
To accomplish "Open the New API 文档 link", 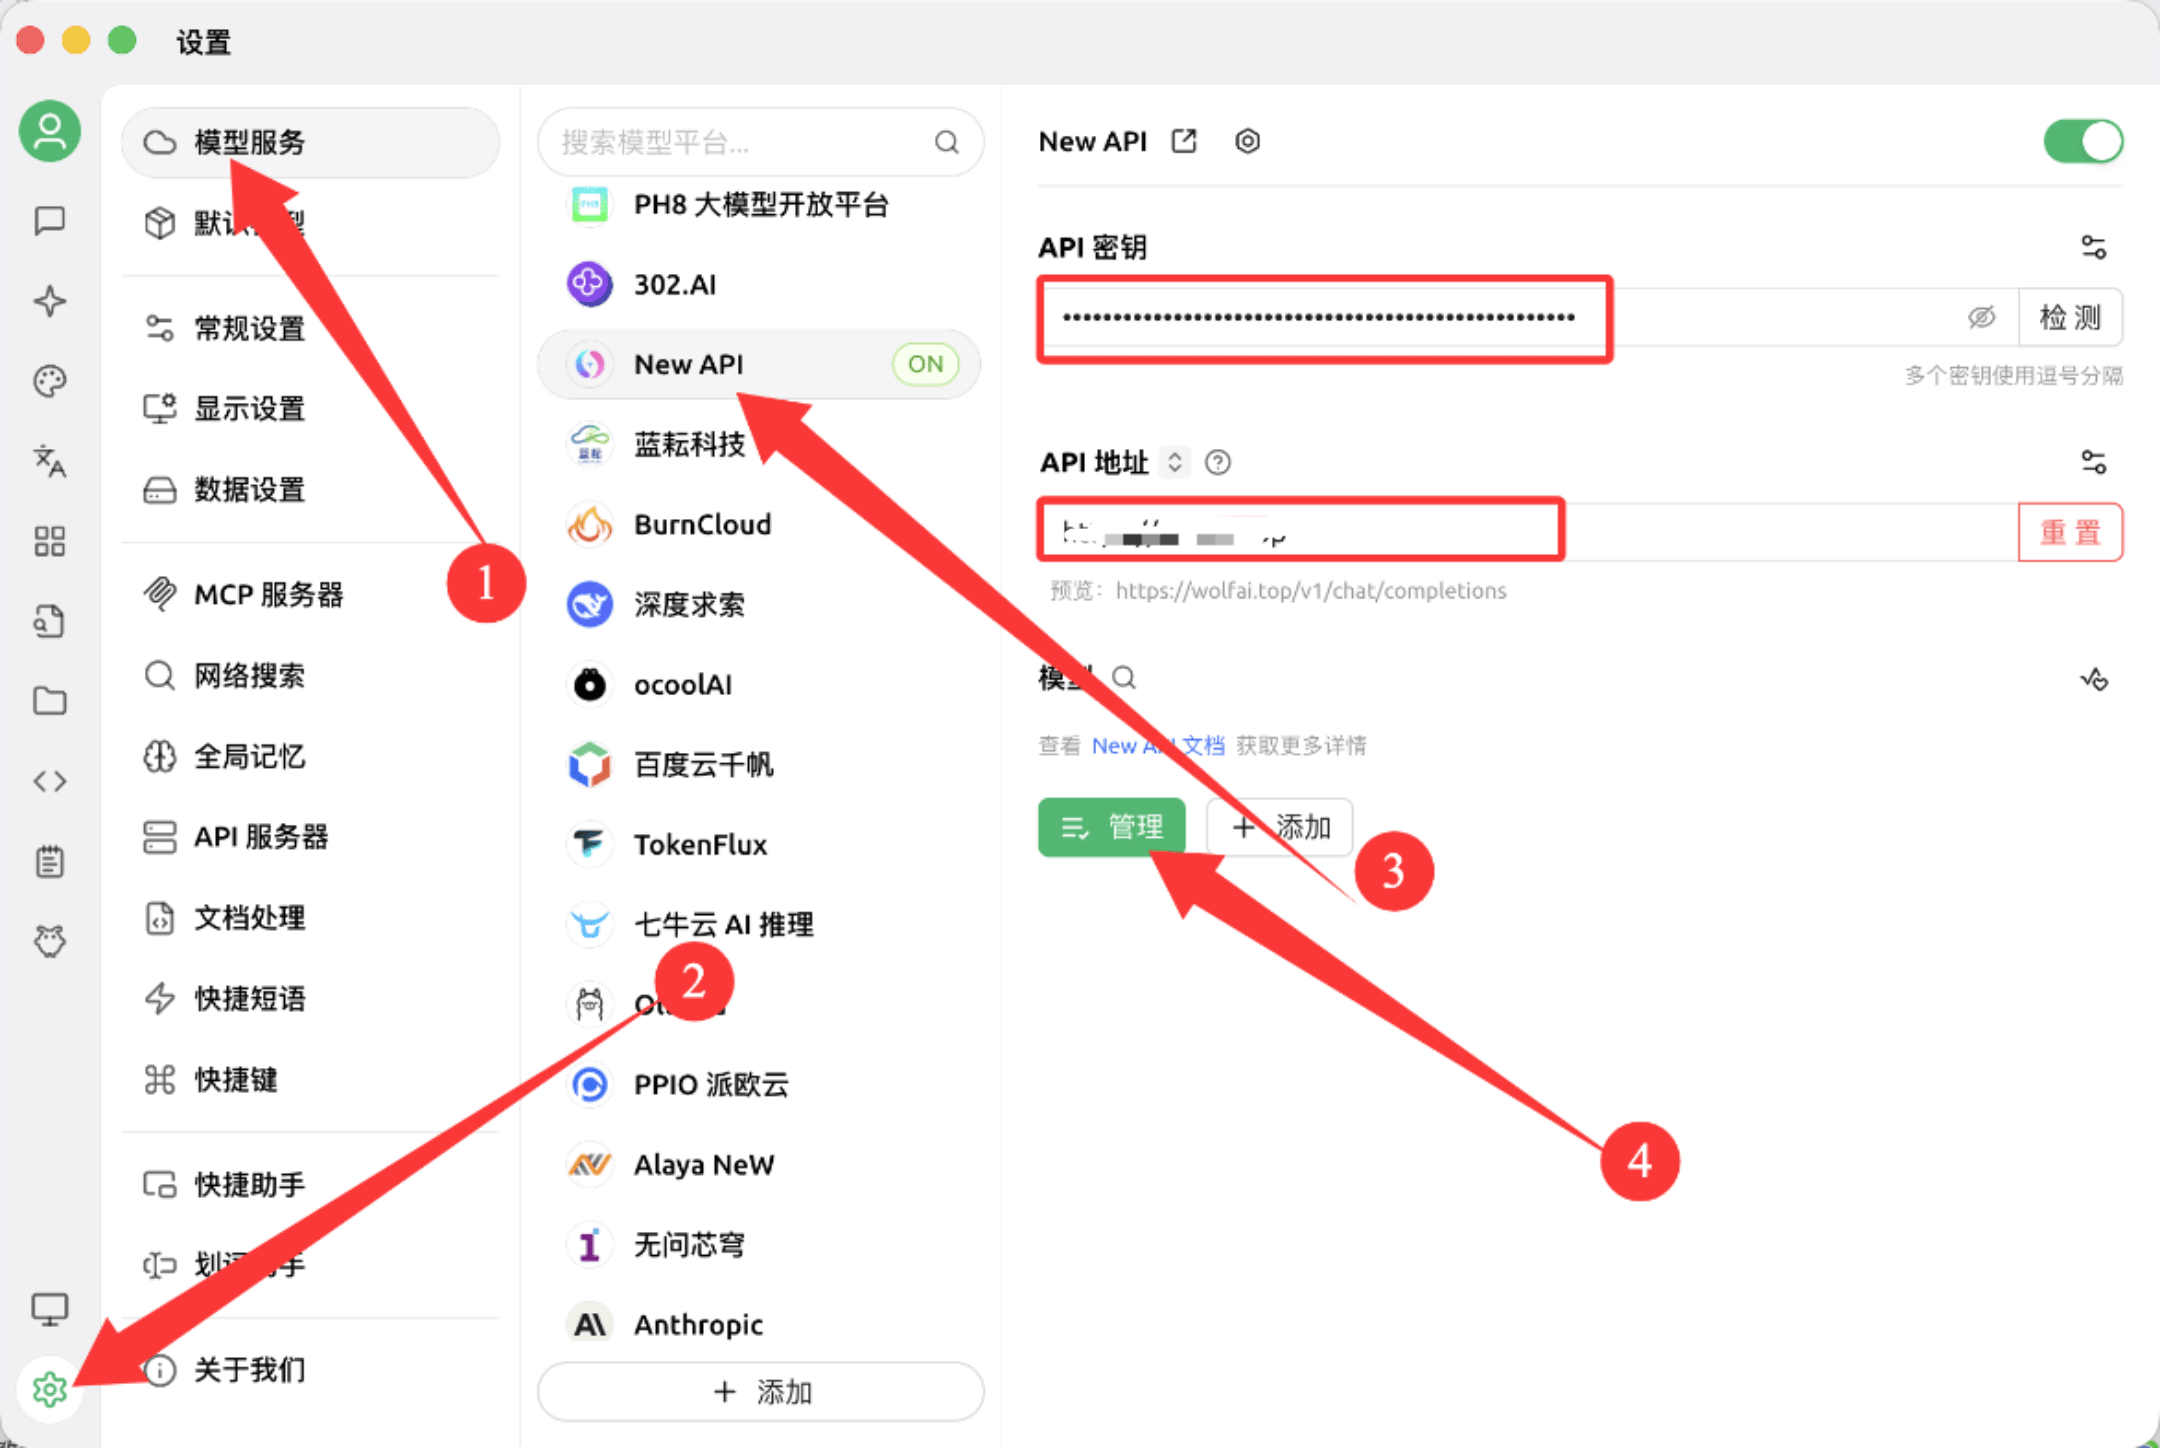I will click(x=1158, y=745).
